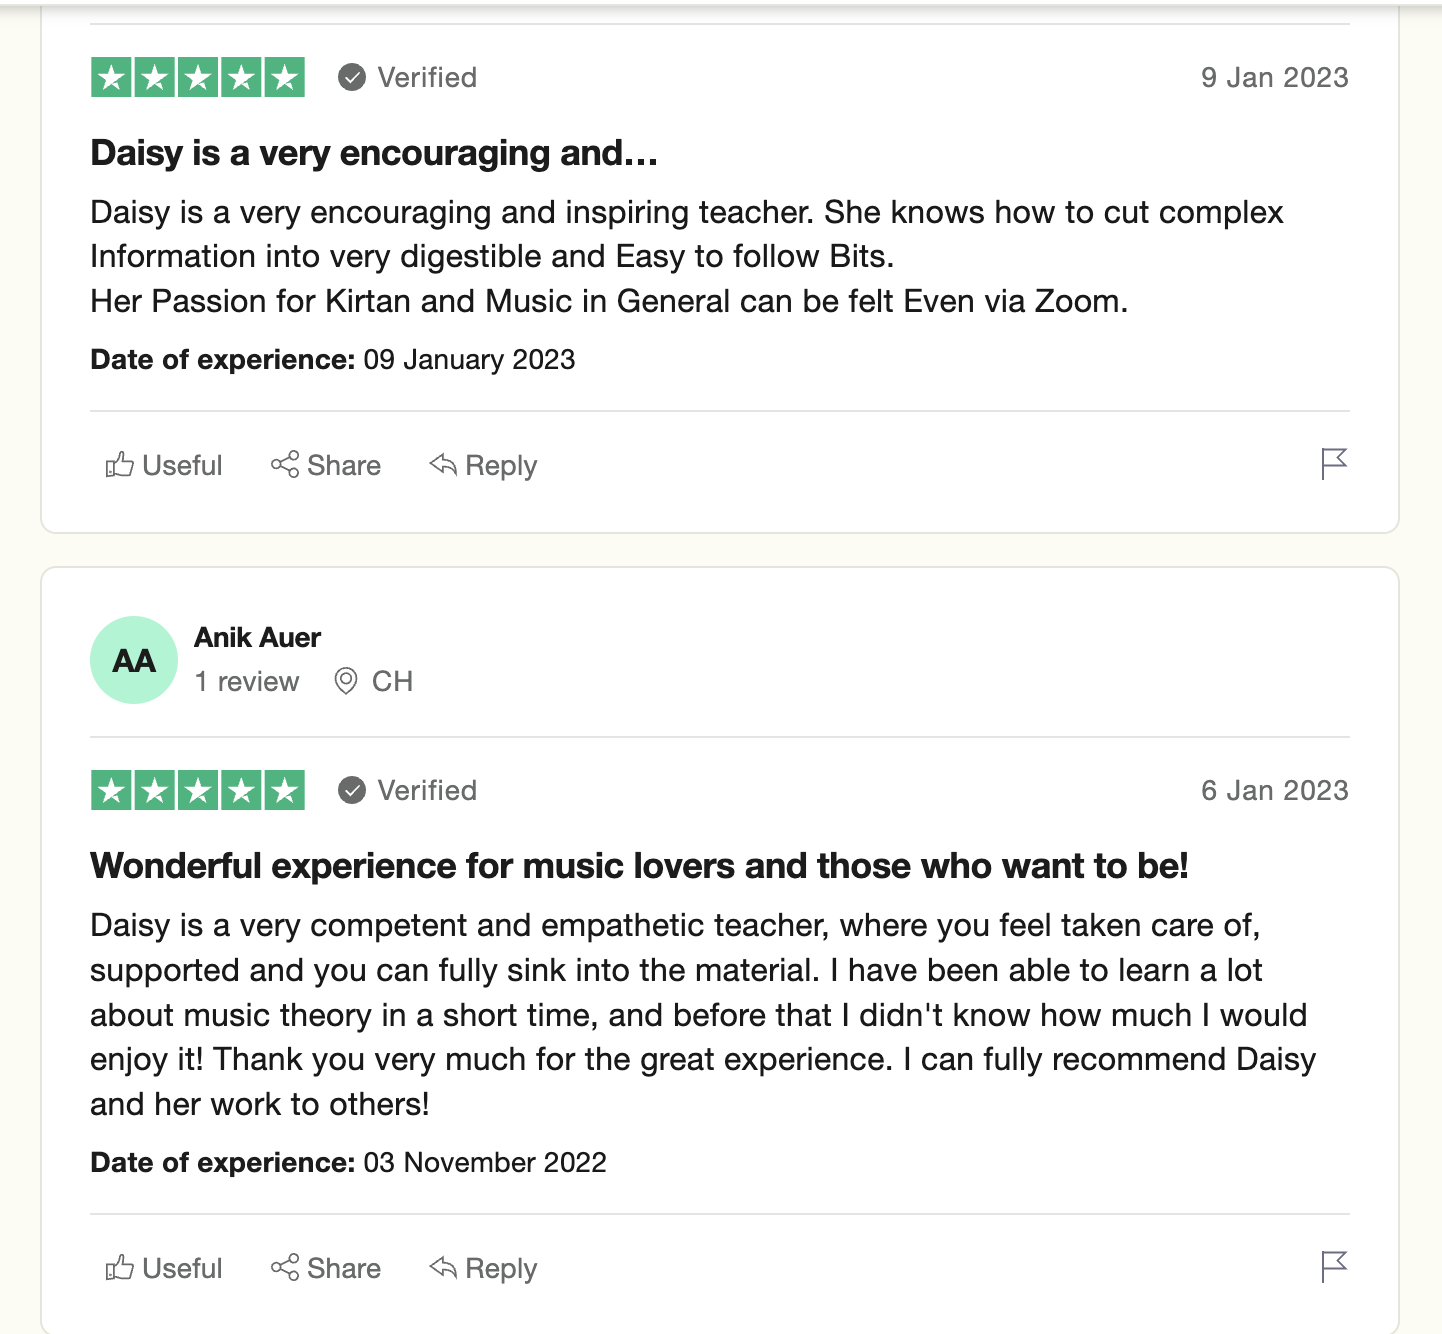Click reply arrow icon on the 9 Jan review
Image resolution: width=1442 pixels, height=1334 pixels.
(443, 465)
